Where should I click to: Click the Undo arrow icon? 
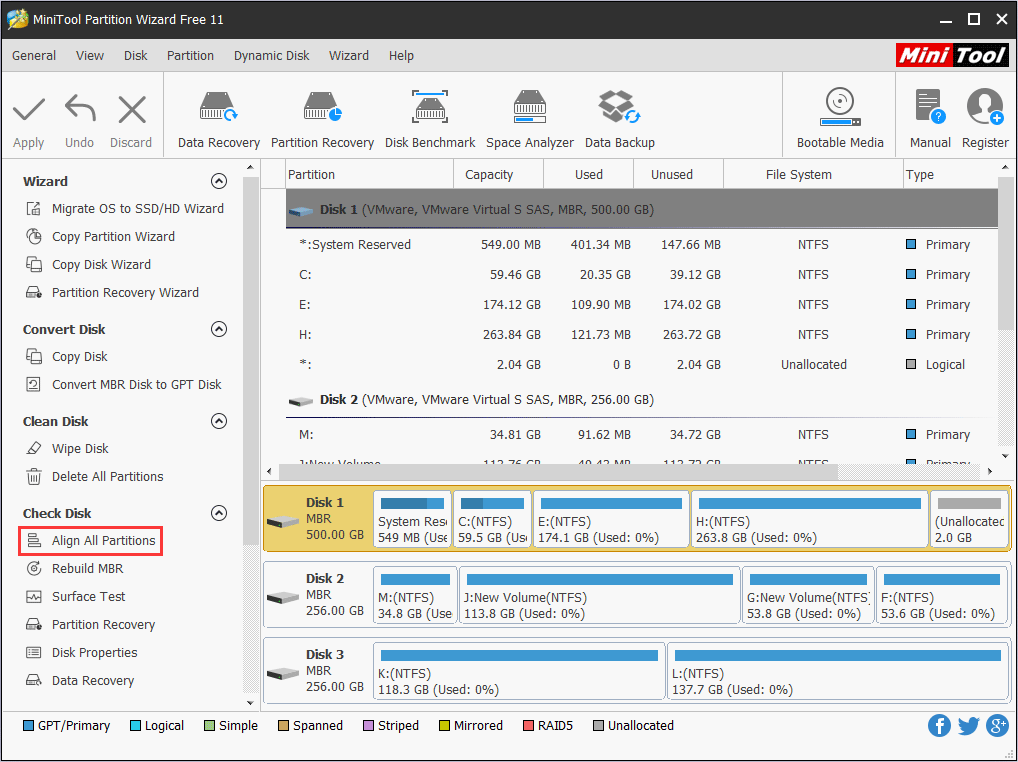(80, 108)
